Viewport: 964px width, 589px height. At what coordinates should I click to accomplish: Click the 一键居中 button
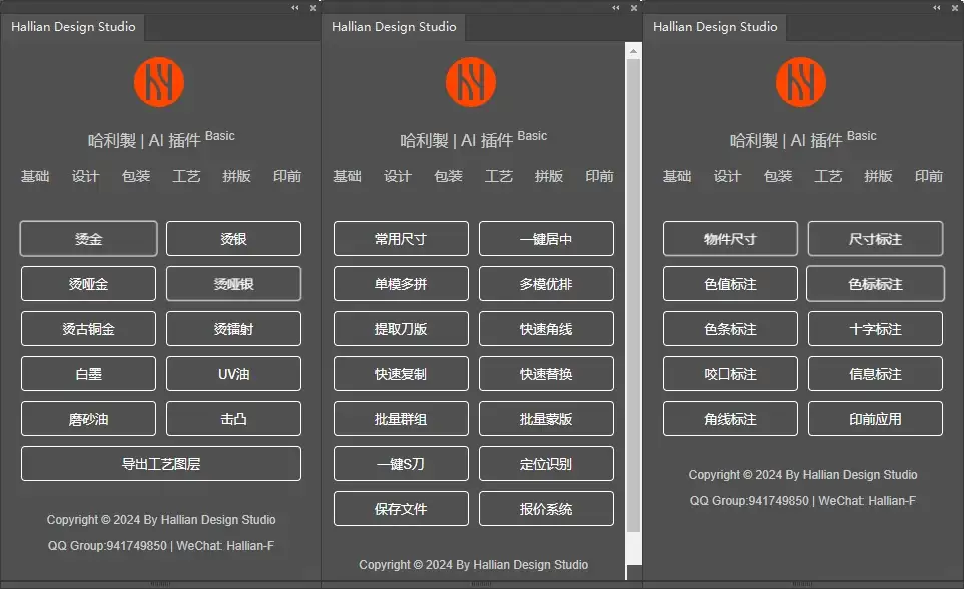pos(547,239)
